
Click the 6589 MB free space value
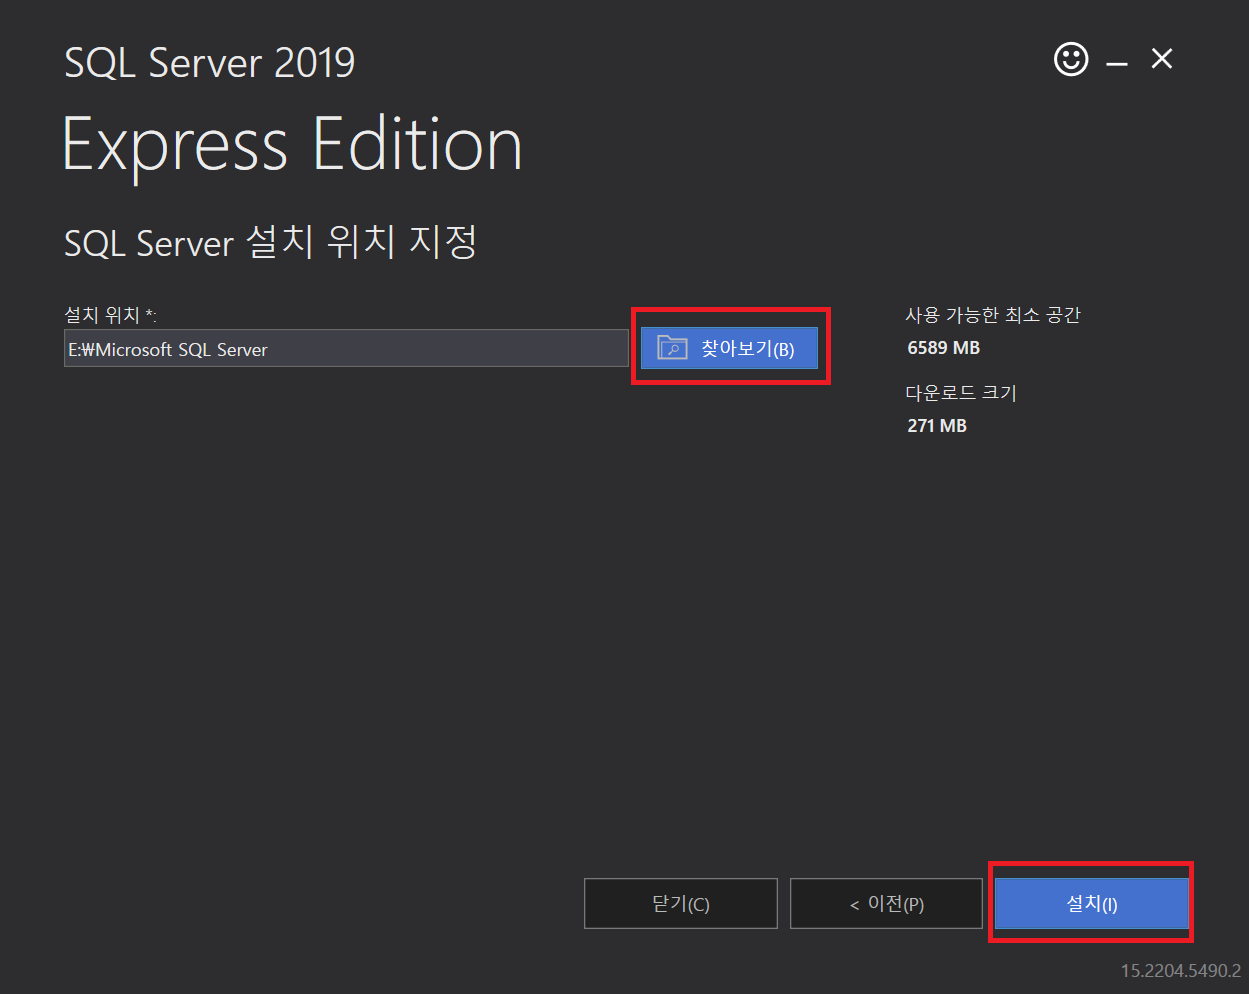tap(943, 348)
